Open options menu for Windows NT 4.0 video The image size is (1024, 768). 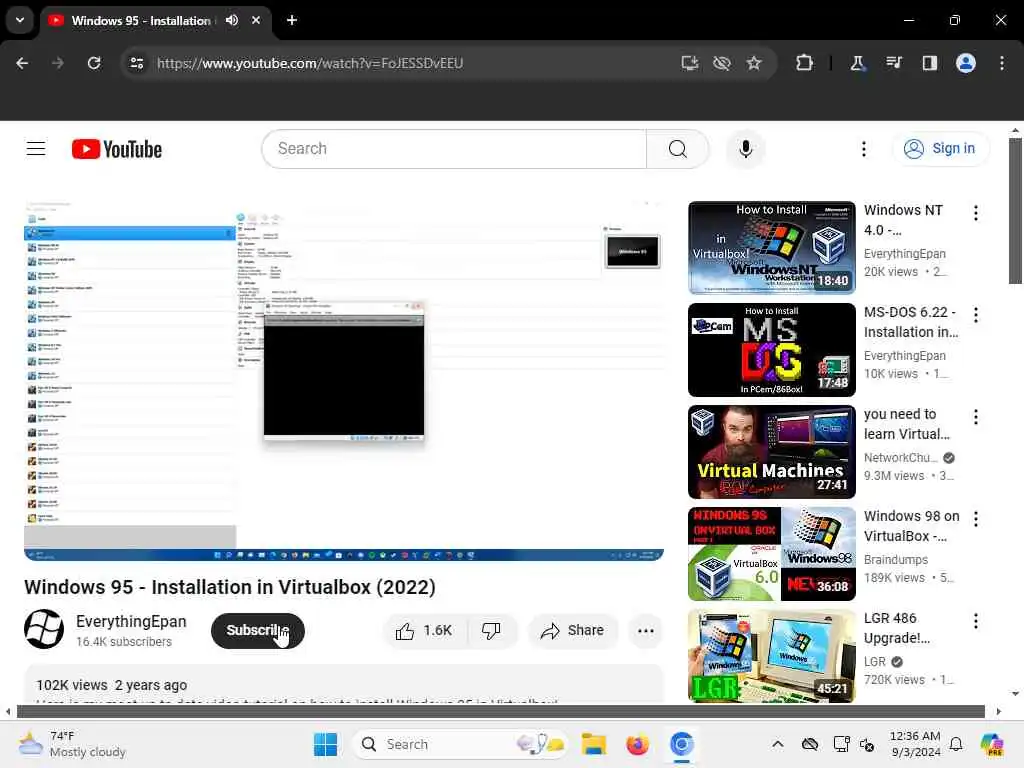(976, 213)
